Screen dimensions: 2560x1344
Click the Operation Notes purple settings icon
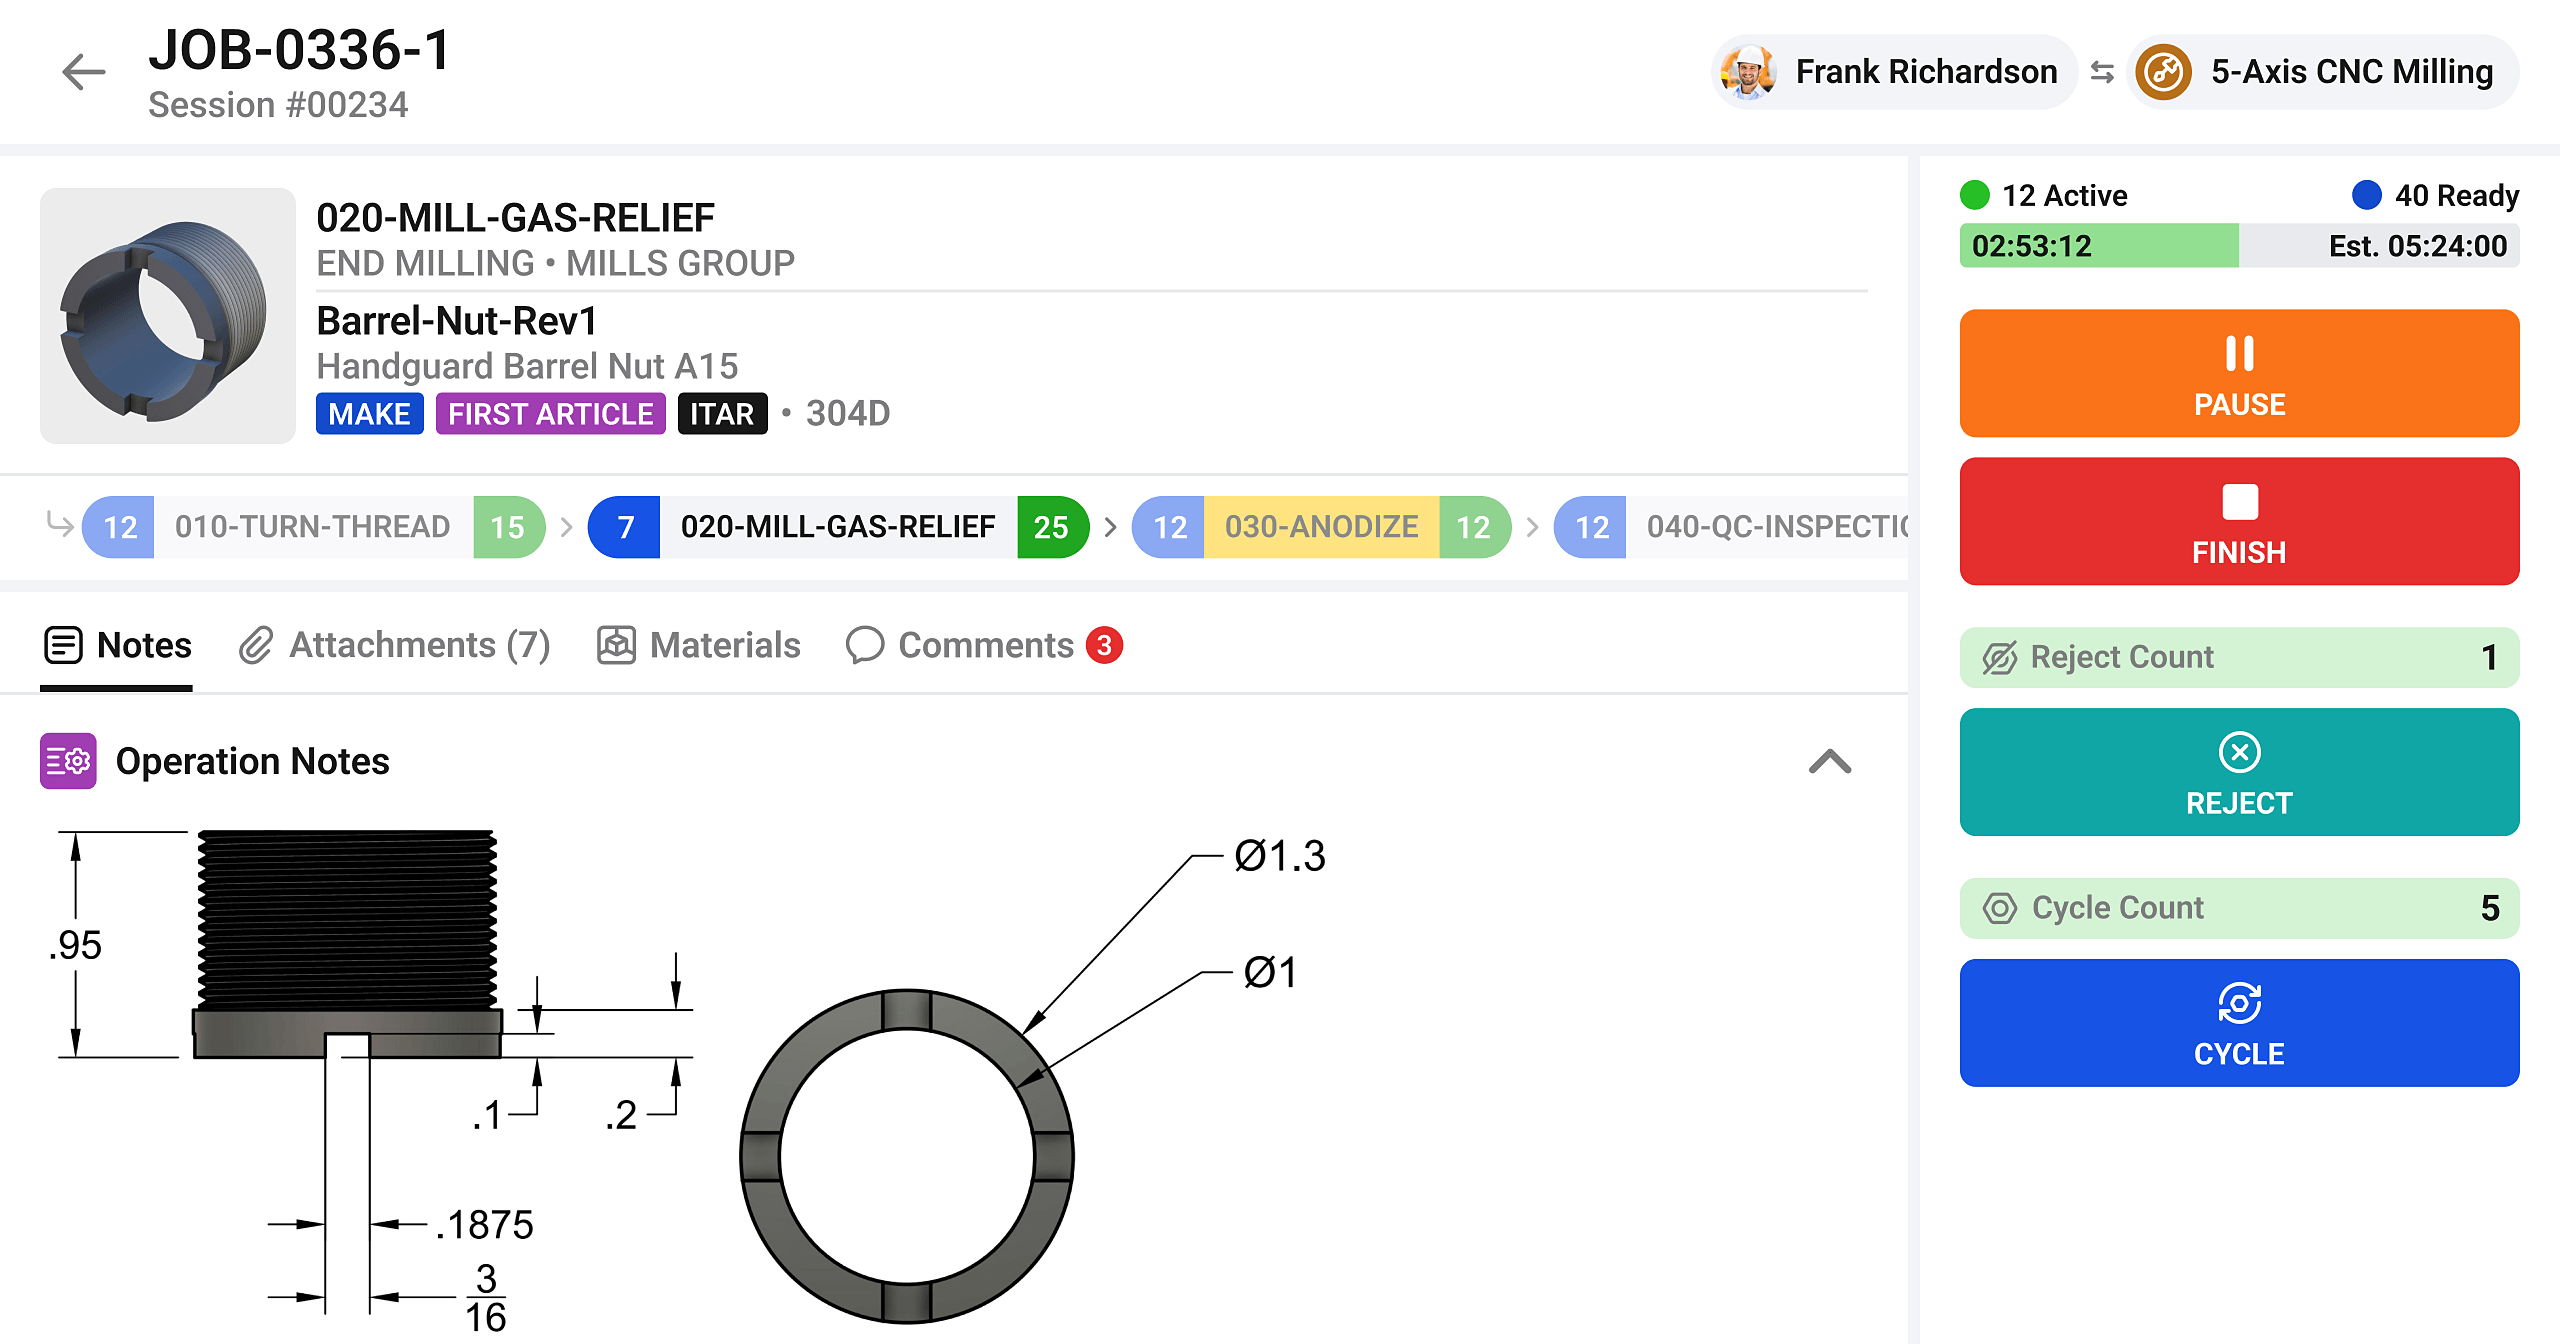[68, 761]
